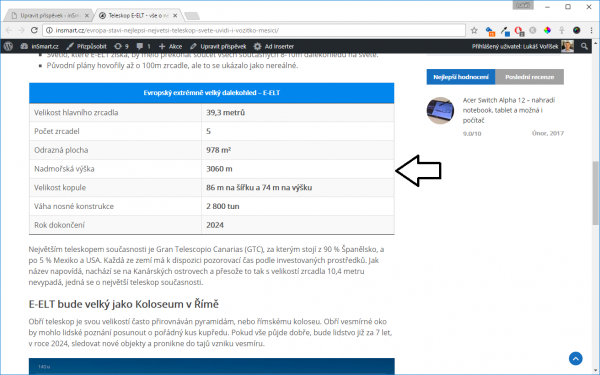The height and width of the screenshot is (375, 600).
Task: Open the dark circular lens extension
Action: (576, 30)
